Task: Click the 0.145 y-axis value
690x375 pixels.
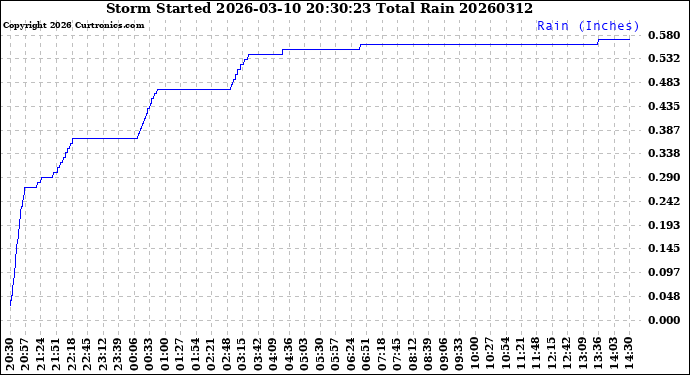Action: pos(664,248)
